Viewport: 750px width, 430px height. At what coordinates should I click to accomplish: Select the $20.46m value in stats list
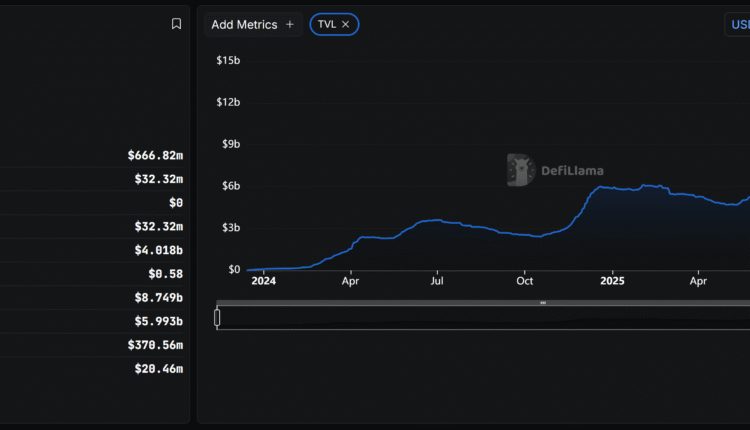click(158, 369)
